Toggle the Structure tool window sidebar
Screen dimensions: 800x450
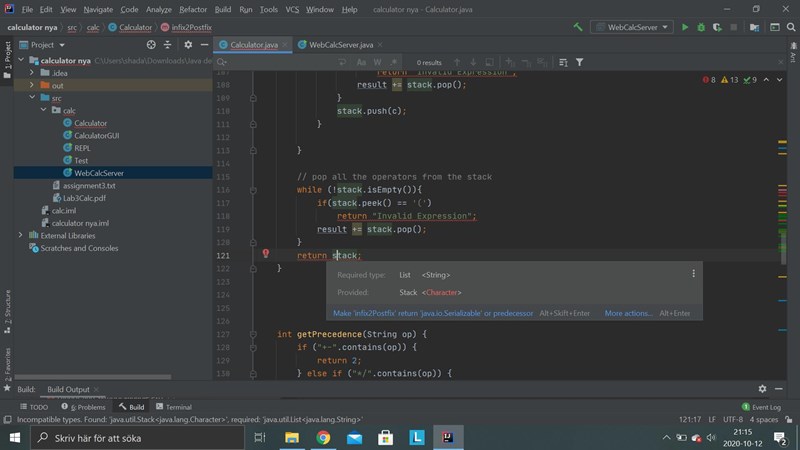click(6, 305)
